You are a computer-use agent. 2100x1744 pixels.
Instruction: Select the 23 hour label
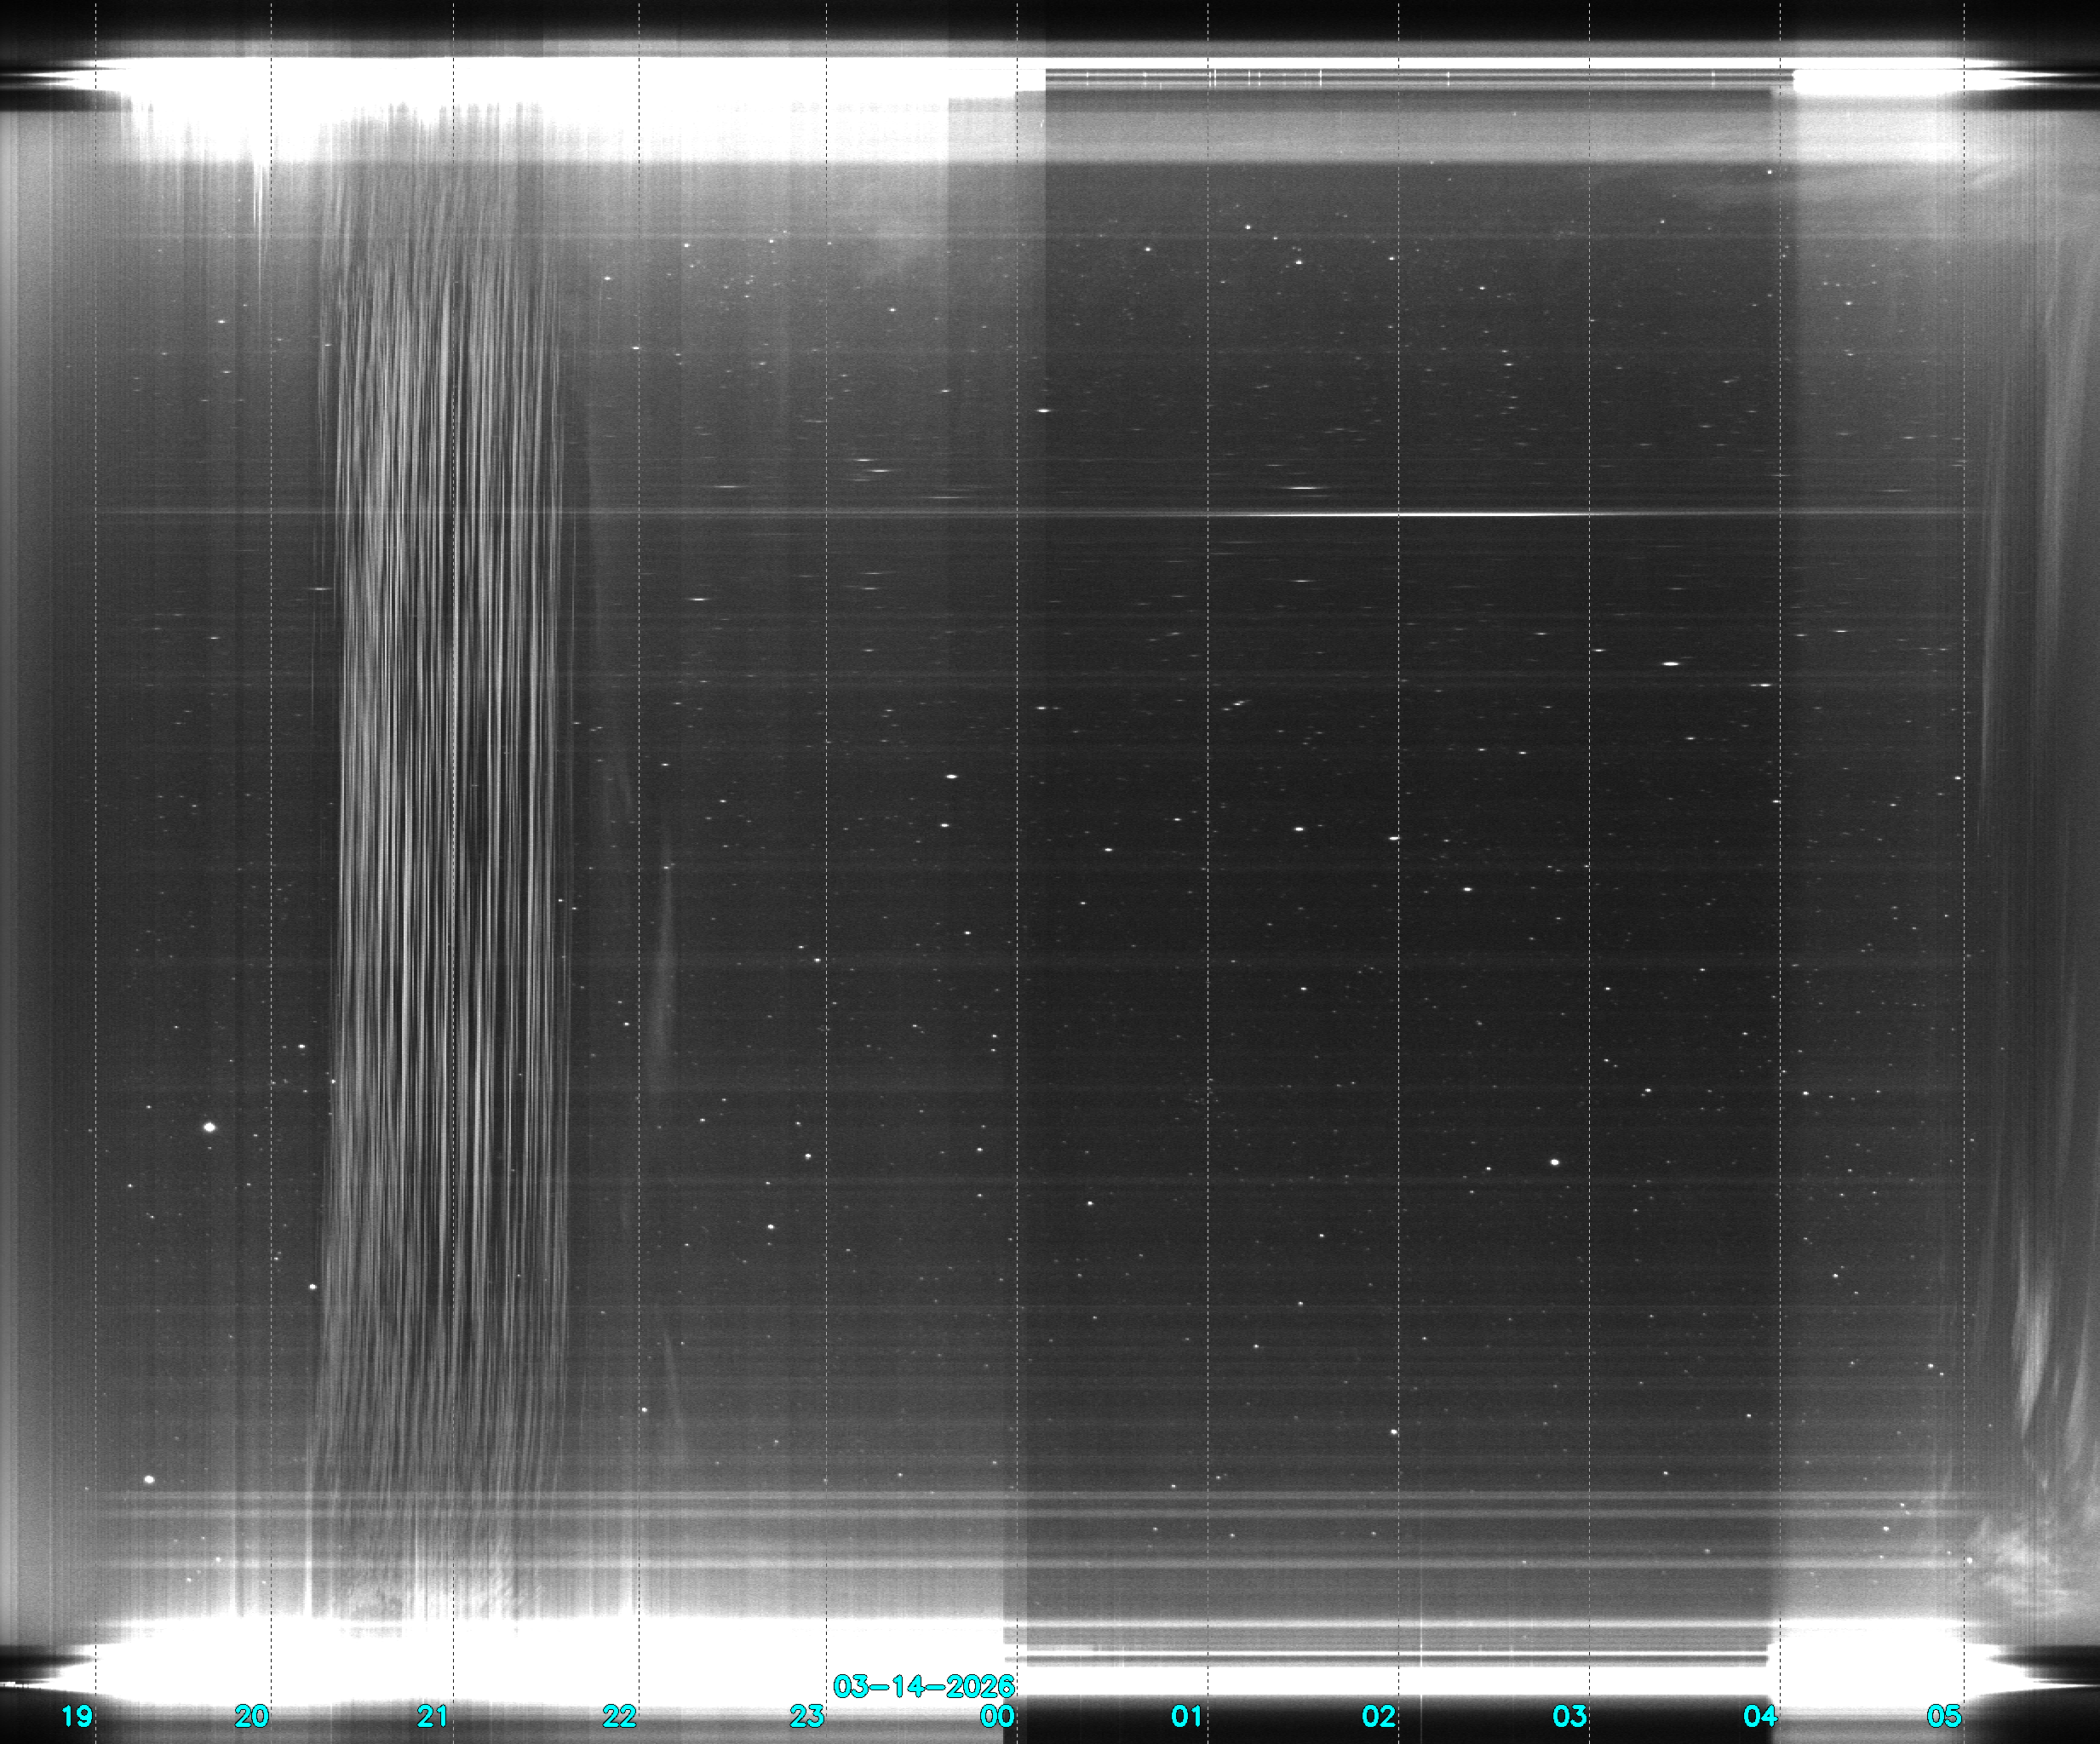click(x=807, y=1716)
